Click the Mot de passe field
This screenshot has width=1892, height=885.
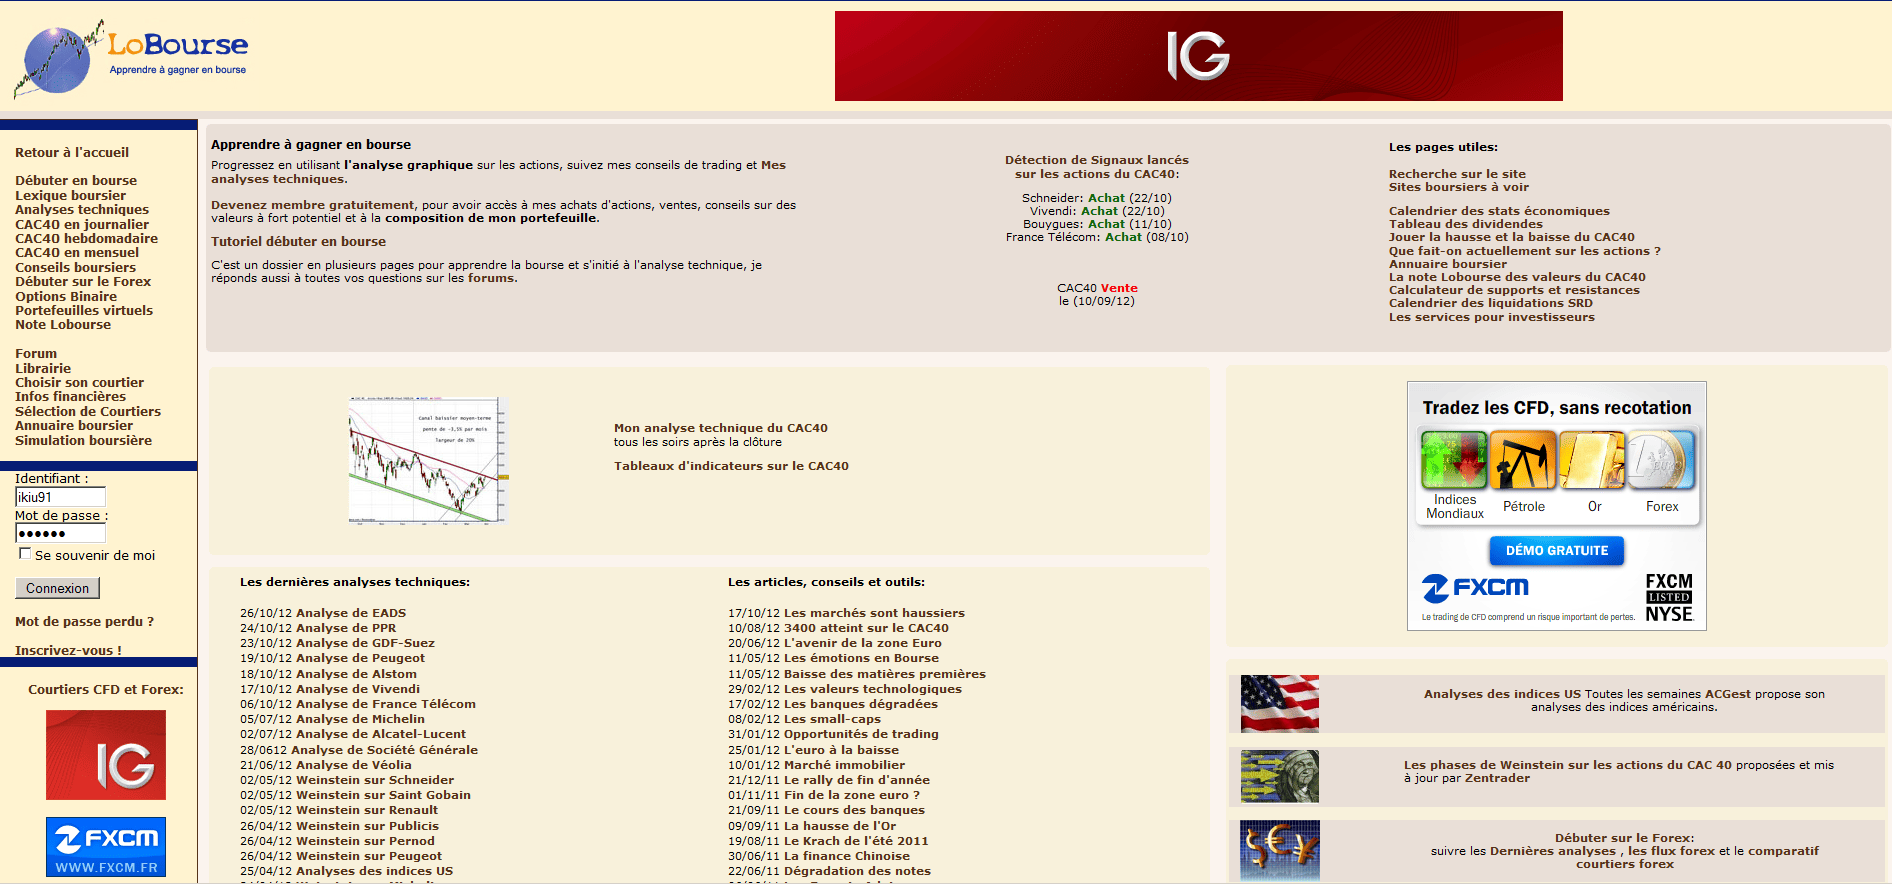pyautogui.click(x=60, y=534)
